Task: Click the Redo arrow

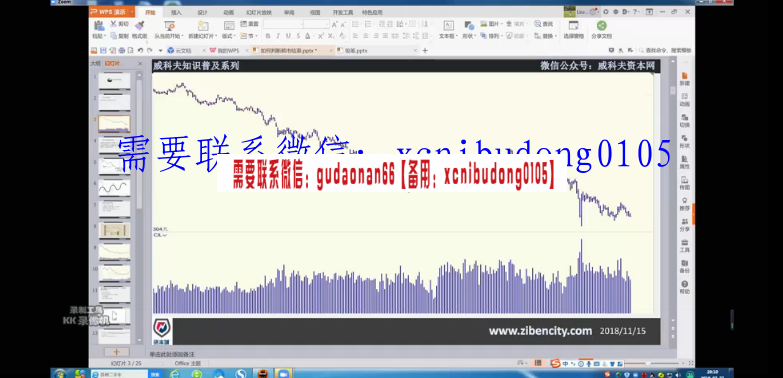Action: pyautogui.click(x=150, y=50)
